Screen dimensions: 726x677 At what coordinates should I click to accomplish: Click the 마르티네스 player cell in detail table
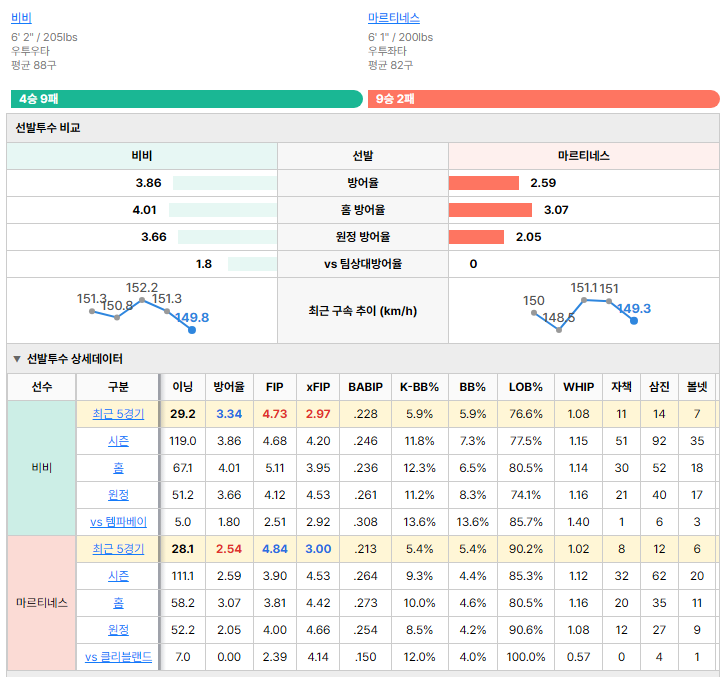[x=42, y=603]
